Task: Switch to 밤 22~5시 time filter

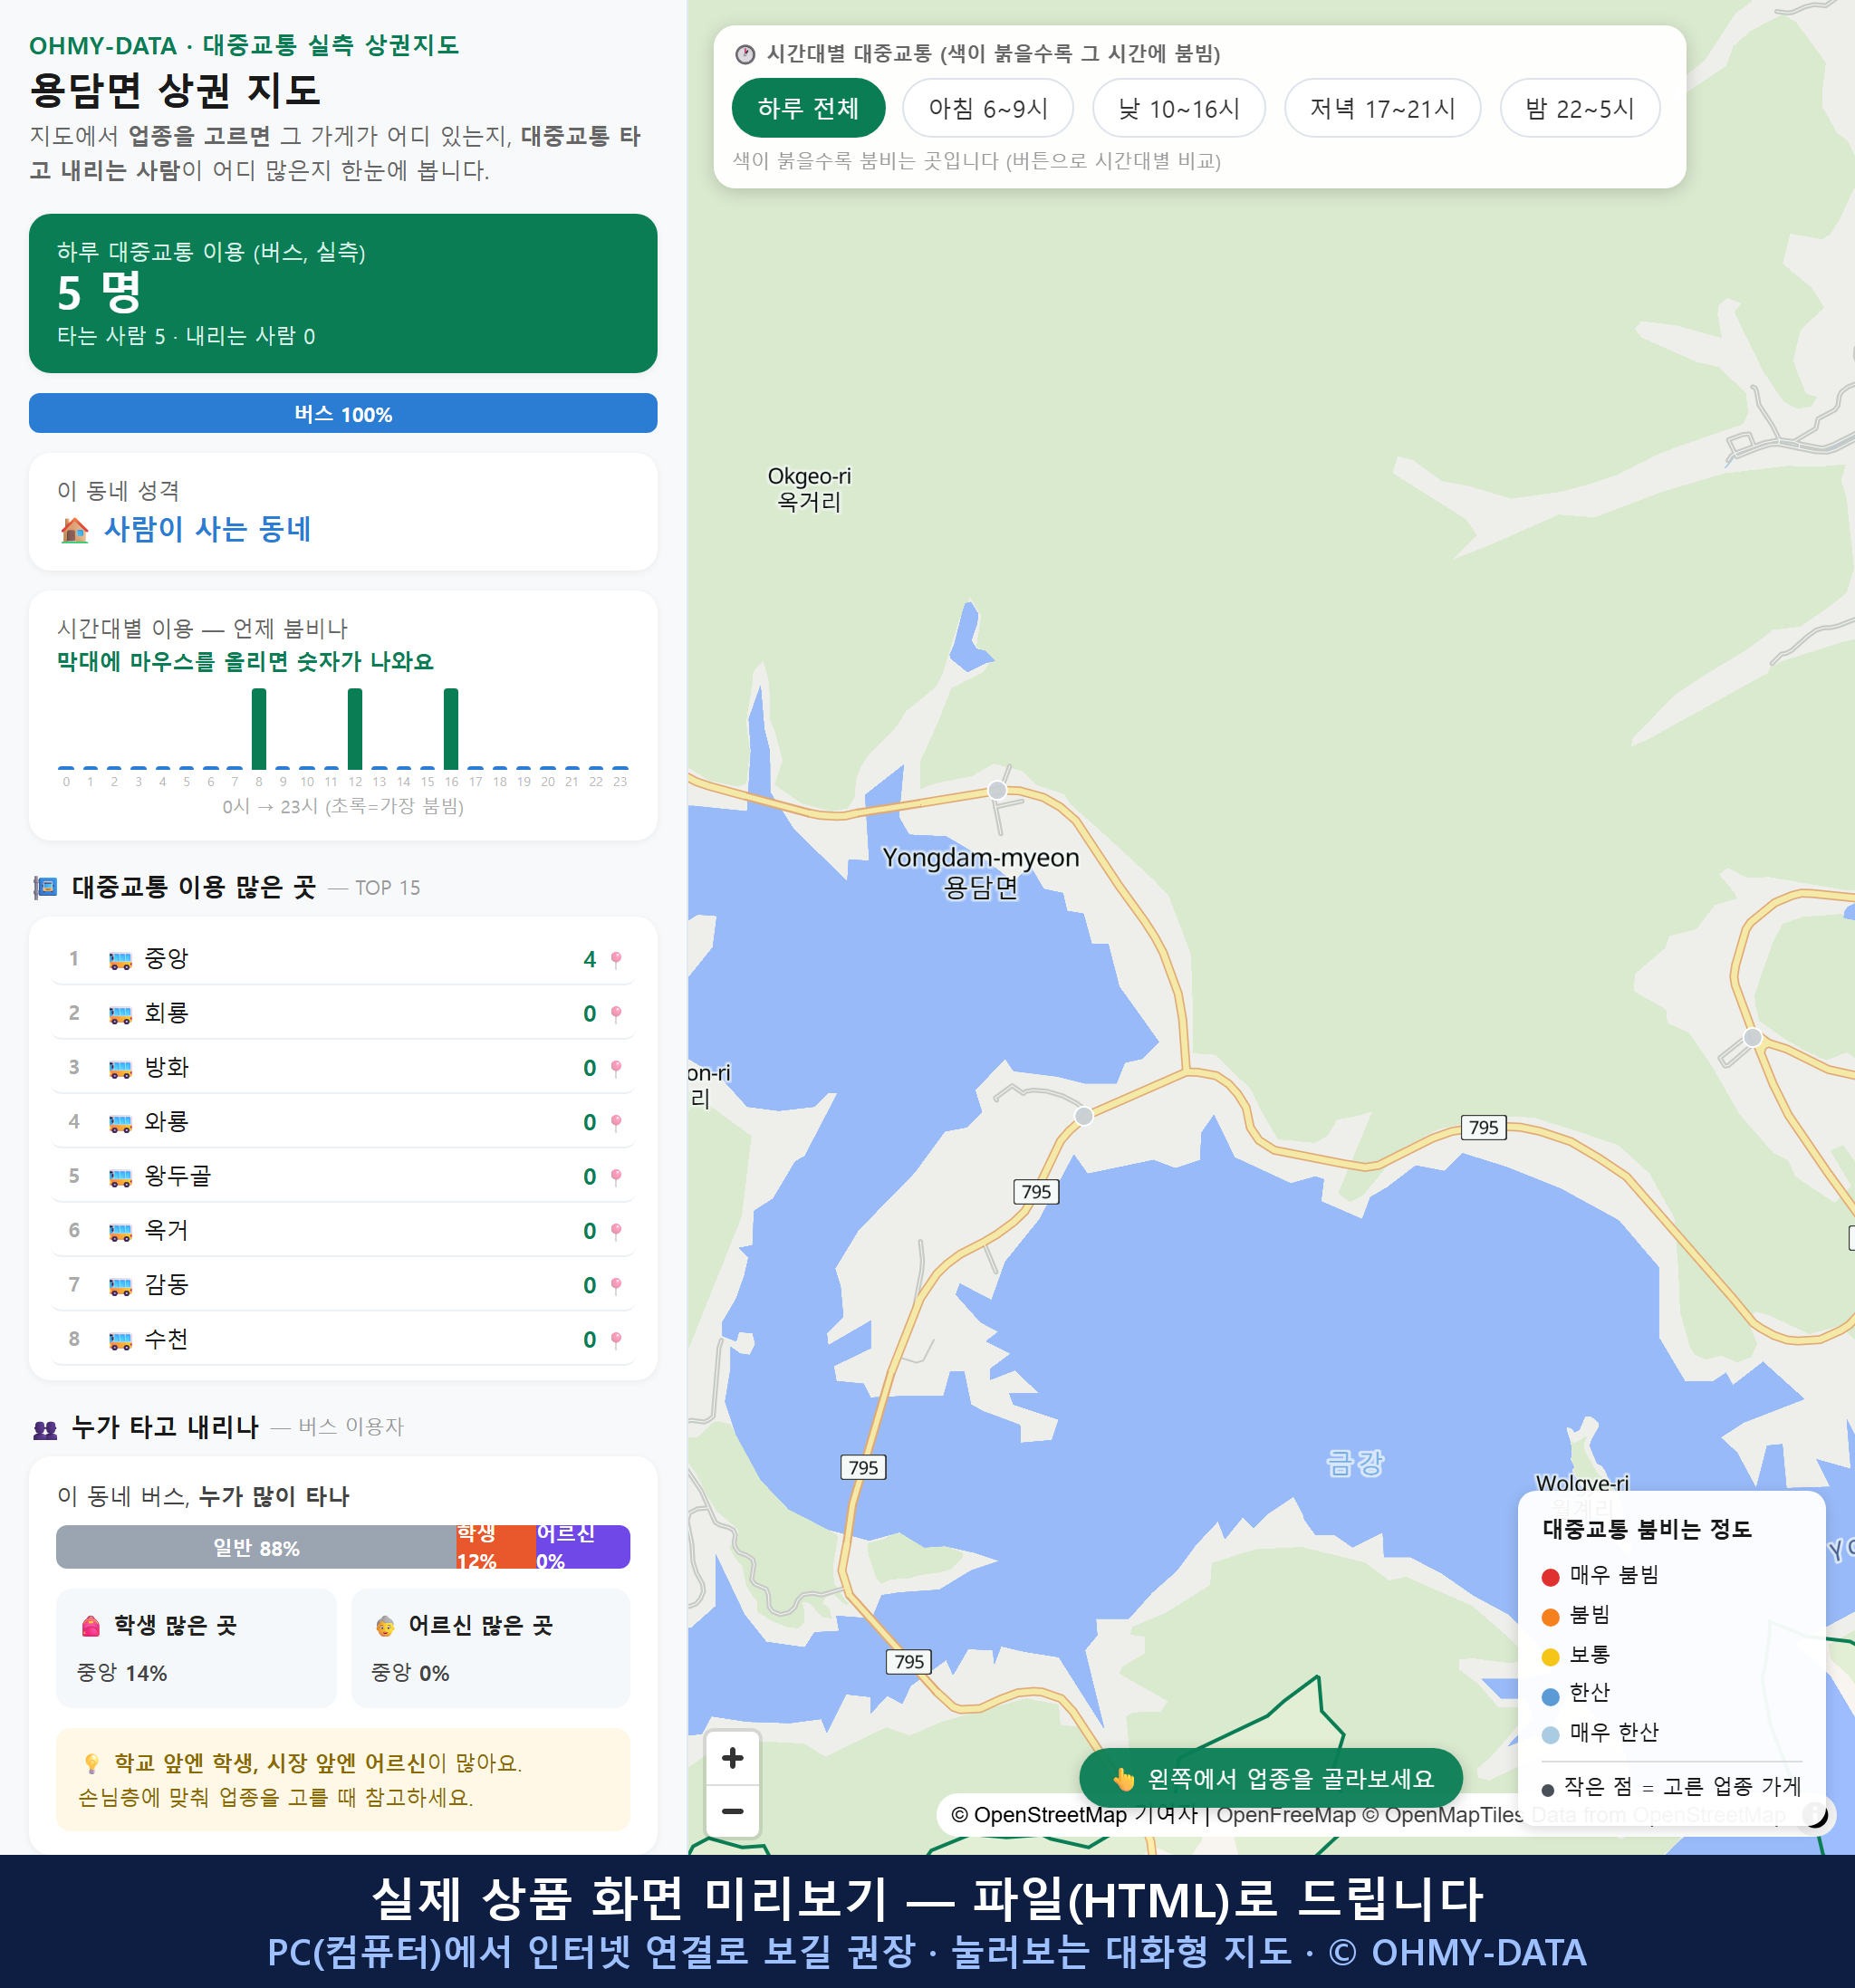Action: pos(1579,108)
